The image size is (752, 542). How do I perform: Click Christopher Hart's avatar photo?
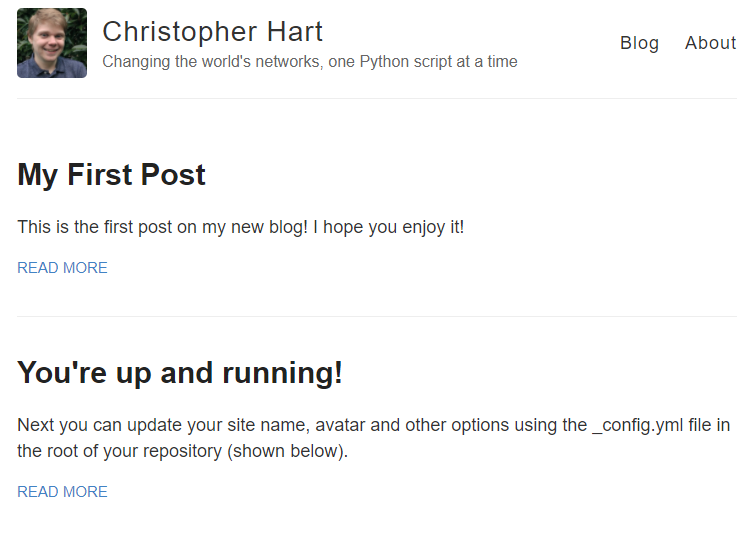[x=52, y=43]
